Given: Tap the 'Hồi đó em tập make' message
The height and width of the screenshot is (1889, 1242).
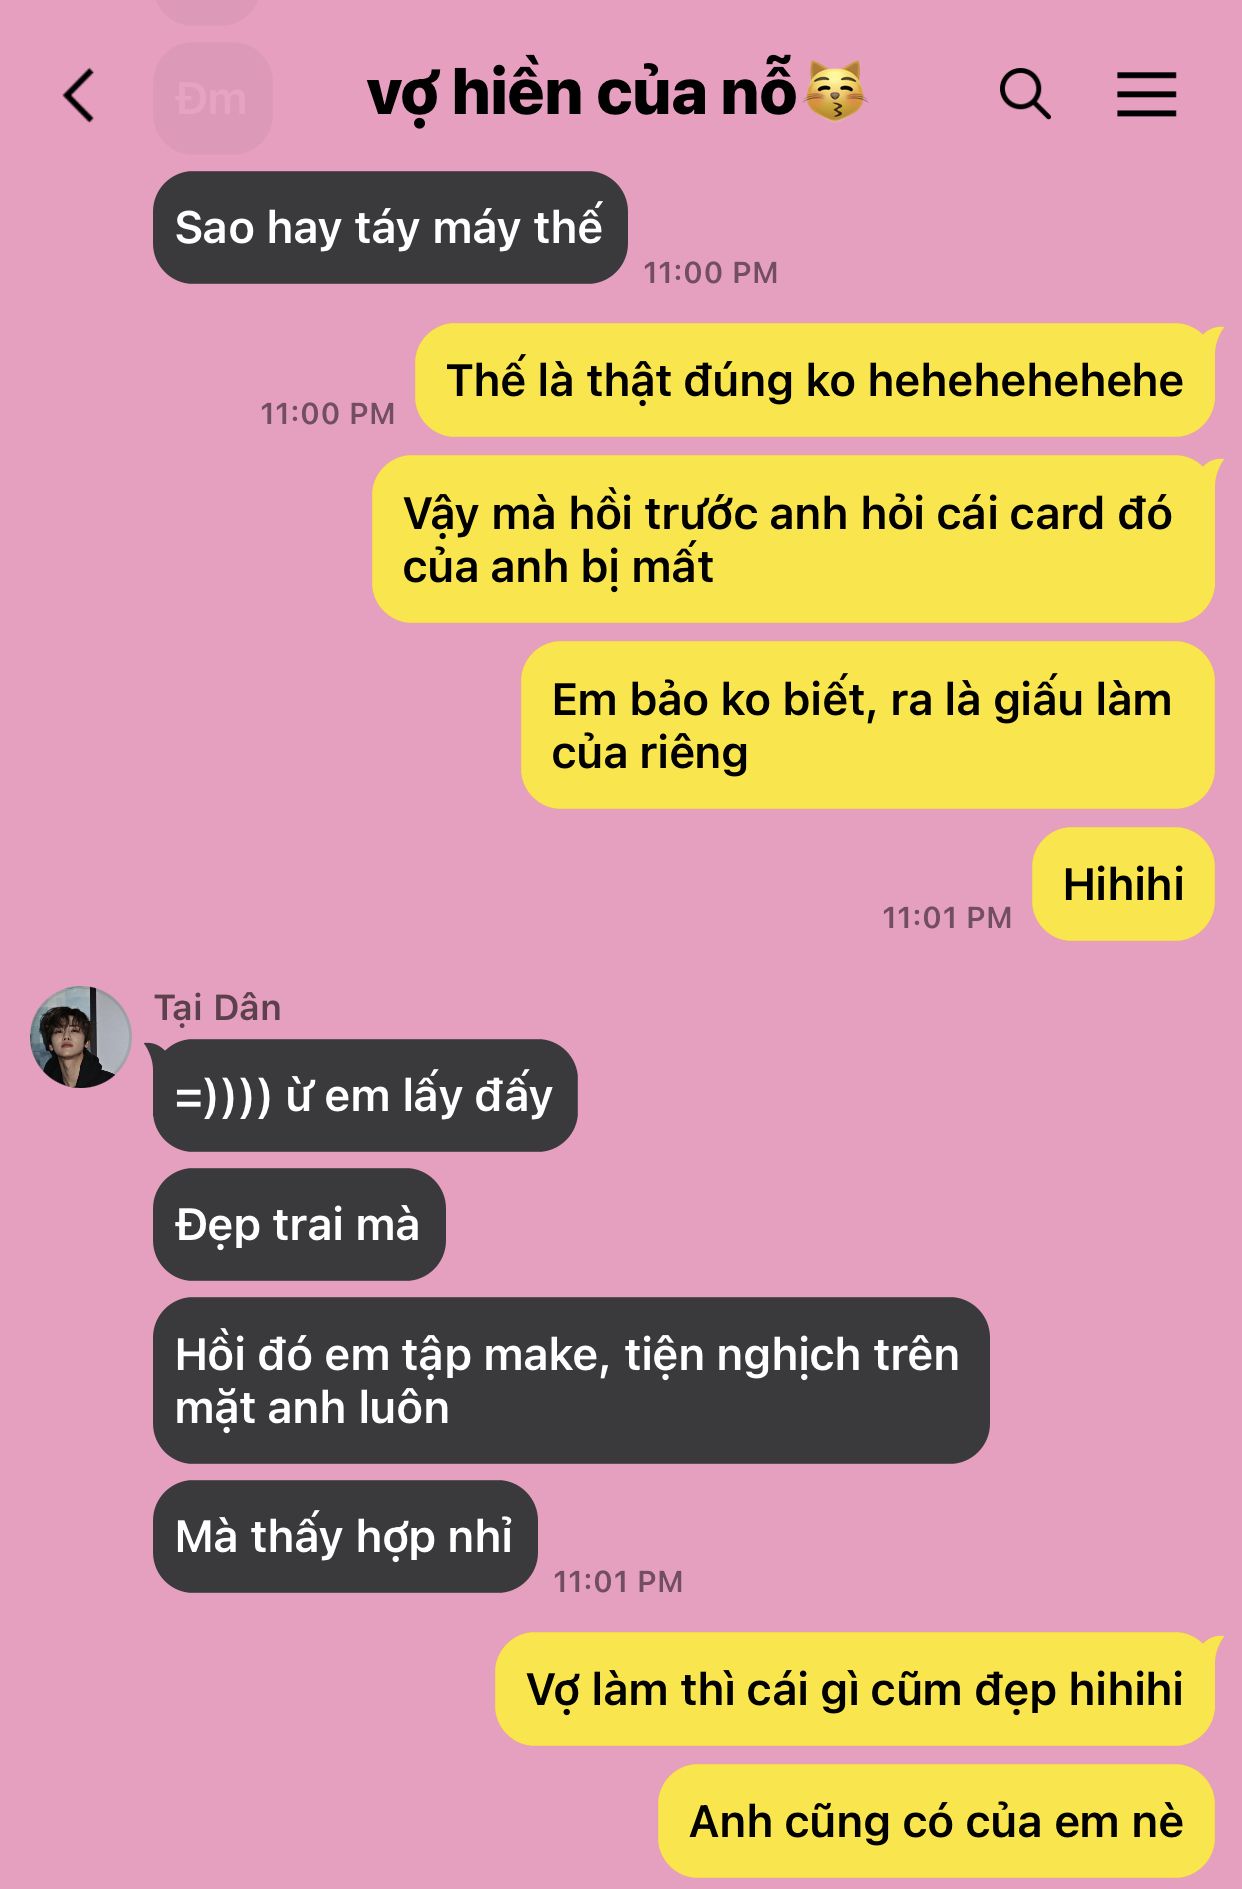Looking at the screenshot, I should [x=571, y=1380].
